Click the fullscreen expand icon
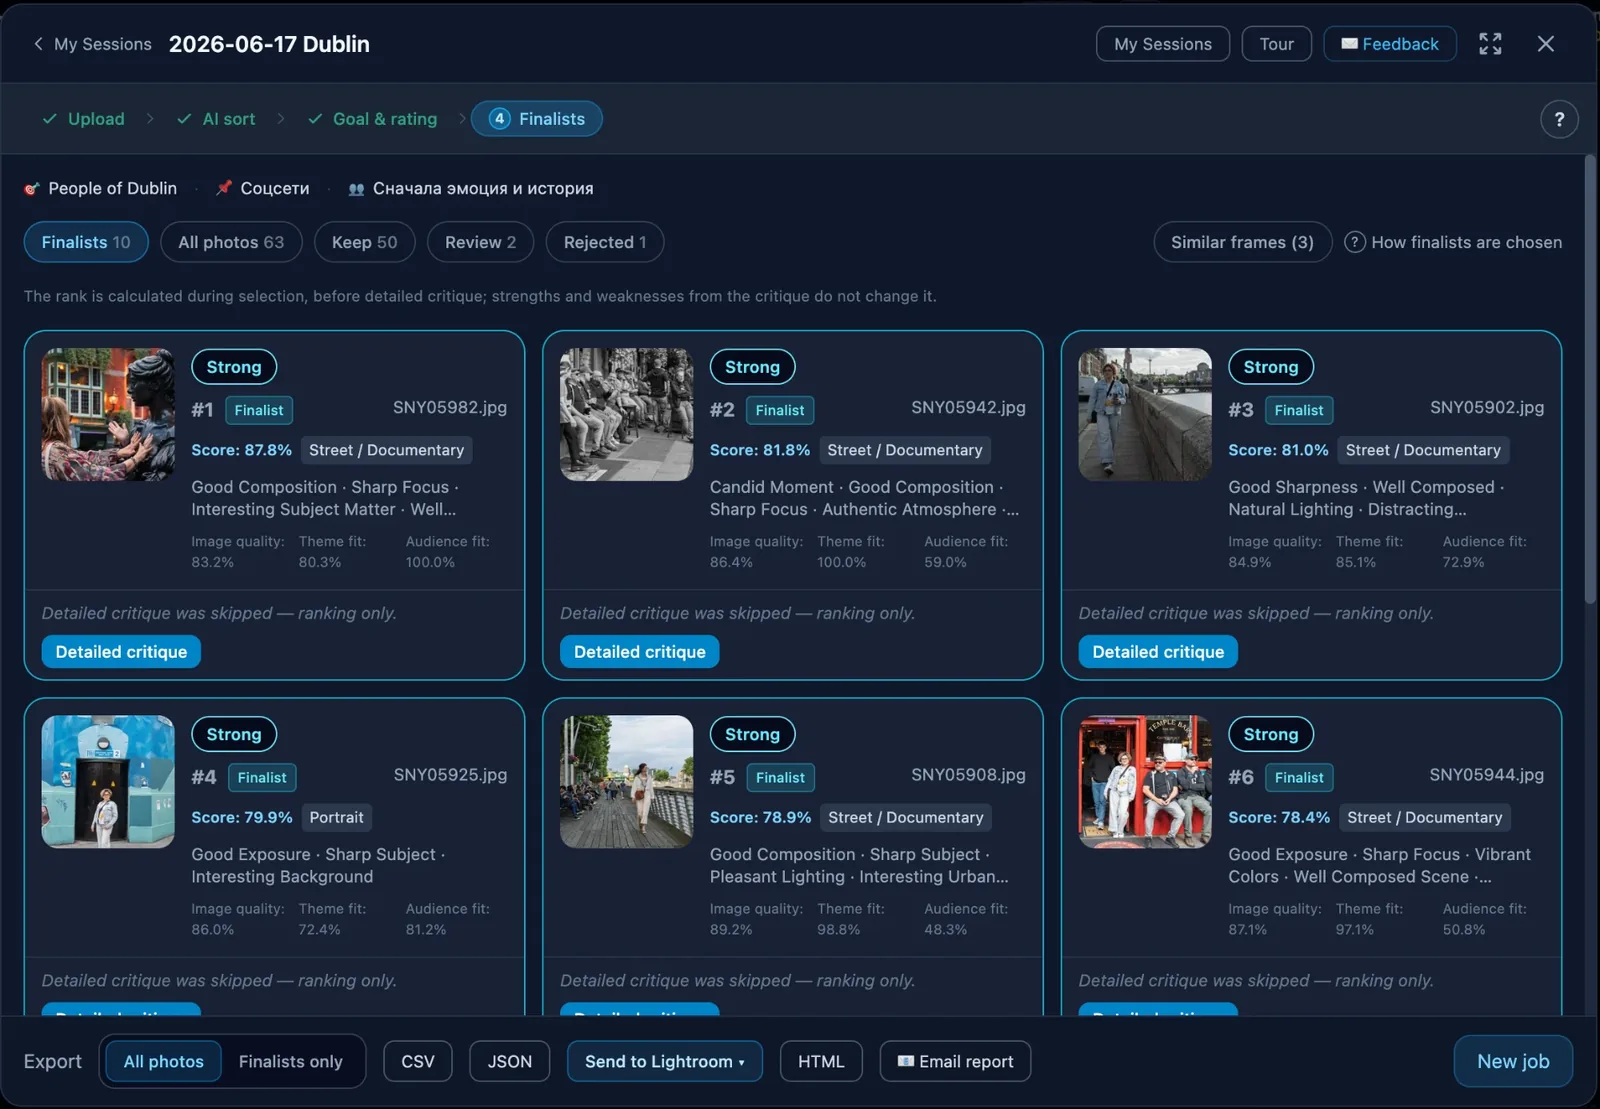The width and height of the screenshot is (1600, 1109). pos(1490,44)
